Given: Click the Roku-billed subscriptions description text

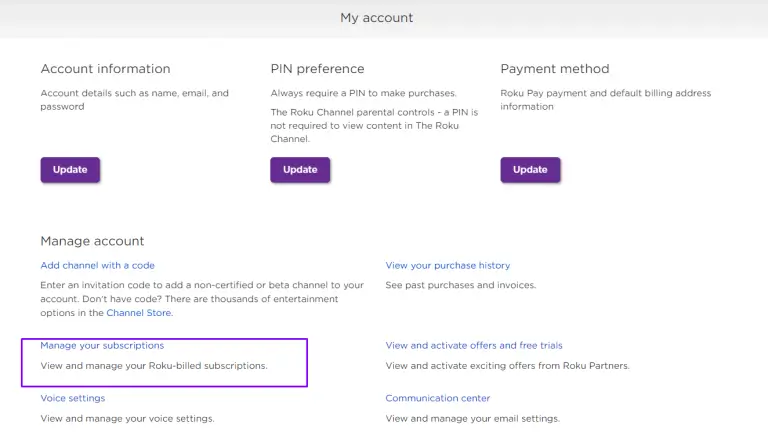Looking at the screenshot, I should point(154,366).
